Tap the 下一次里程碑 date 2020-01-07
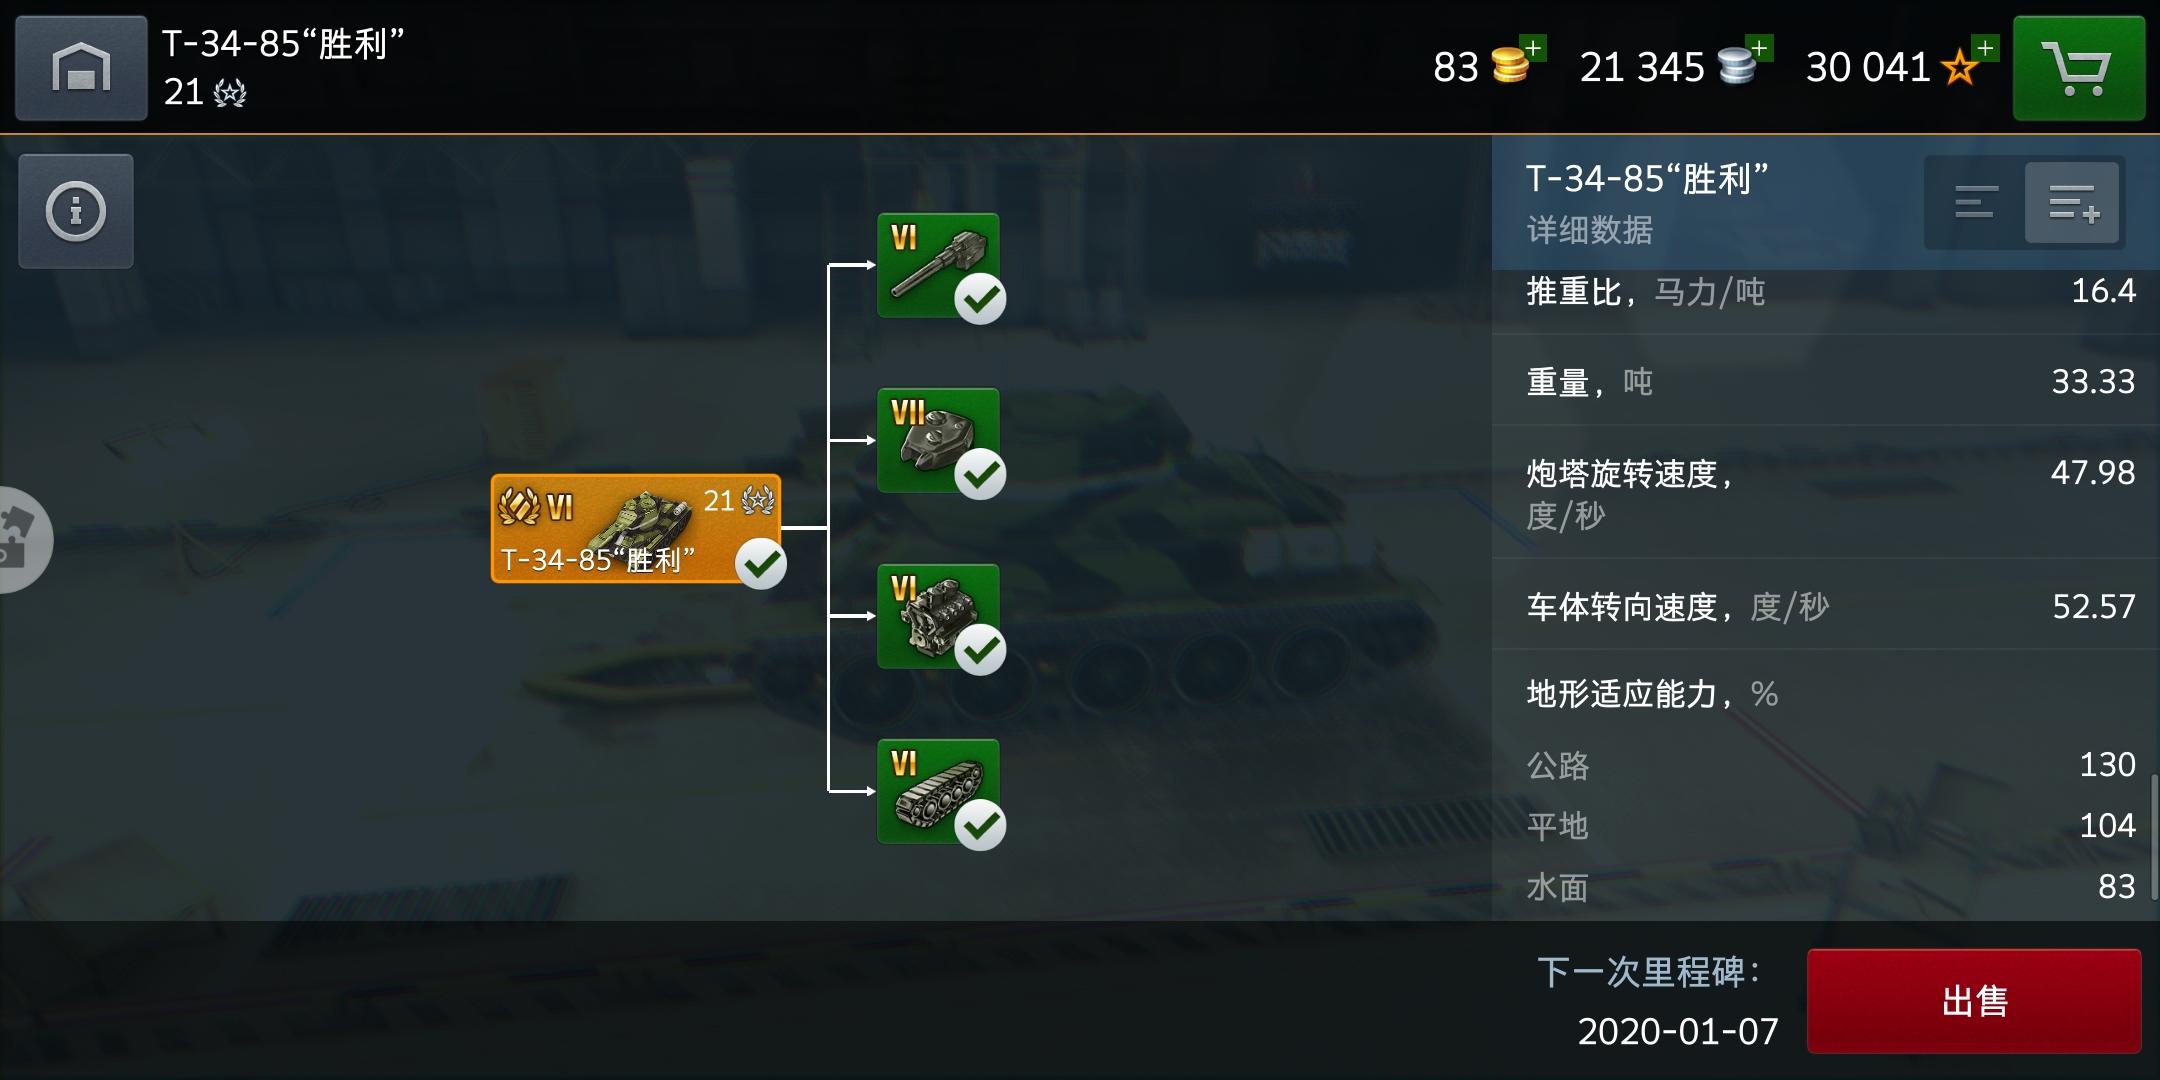The image size is (2160, 1080). point(1678,1031)
